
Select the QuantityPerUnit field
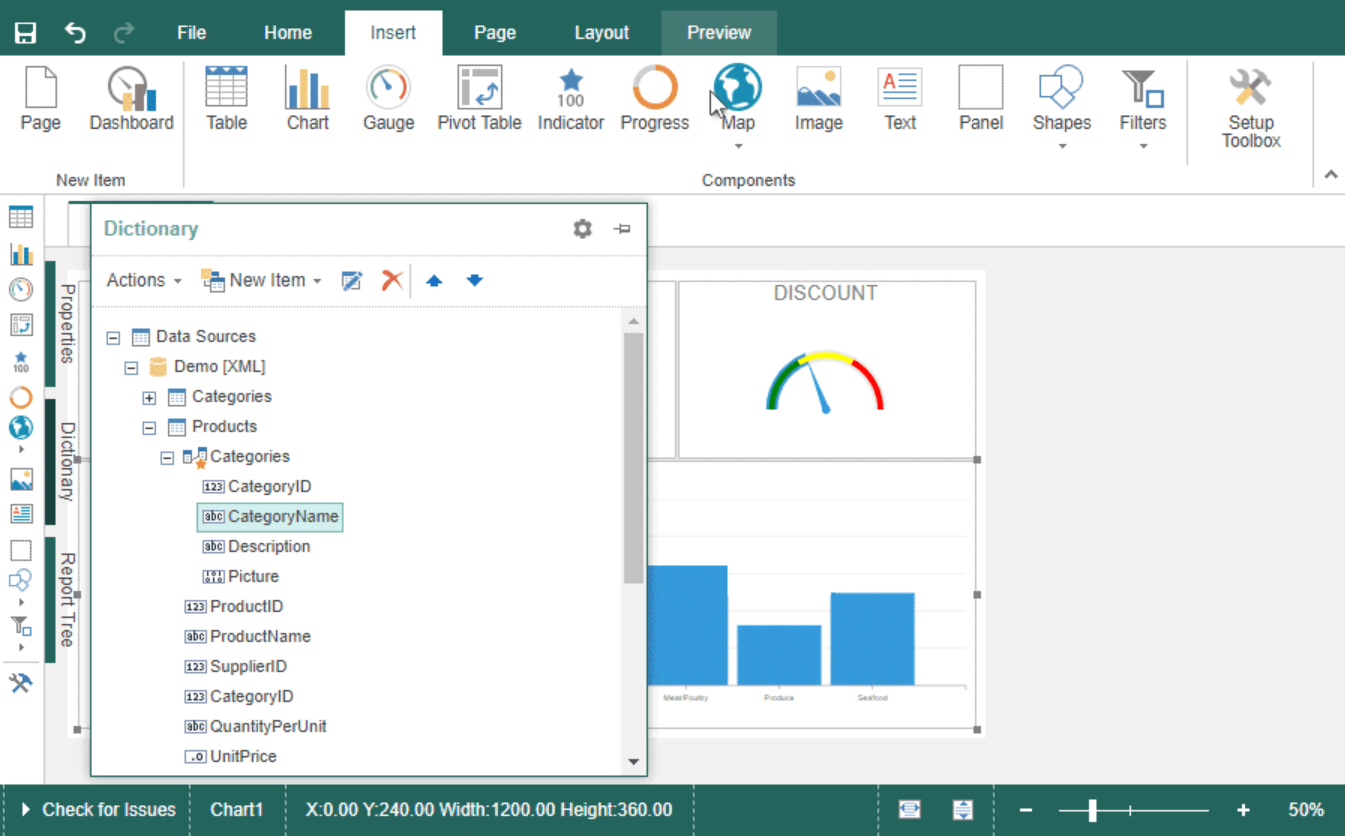(x=255, y=727)
